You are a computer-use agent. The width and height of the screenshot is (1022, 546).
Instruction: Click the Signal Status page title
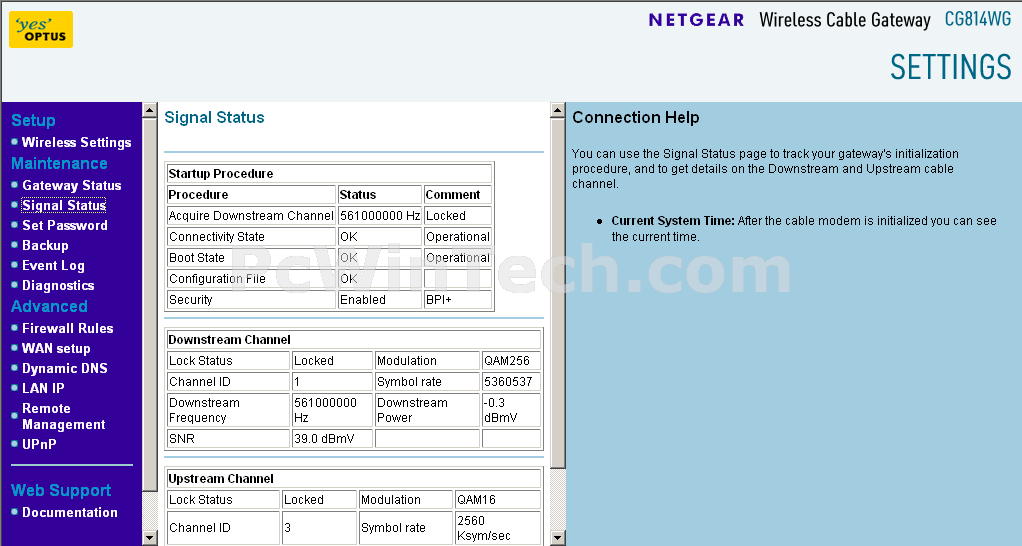pyautogui.click(x=214, y=117)
